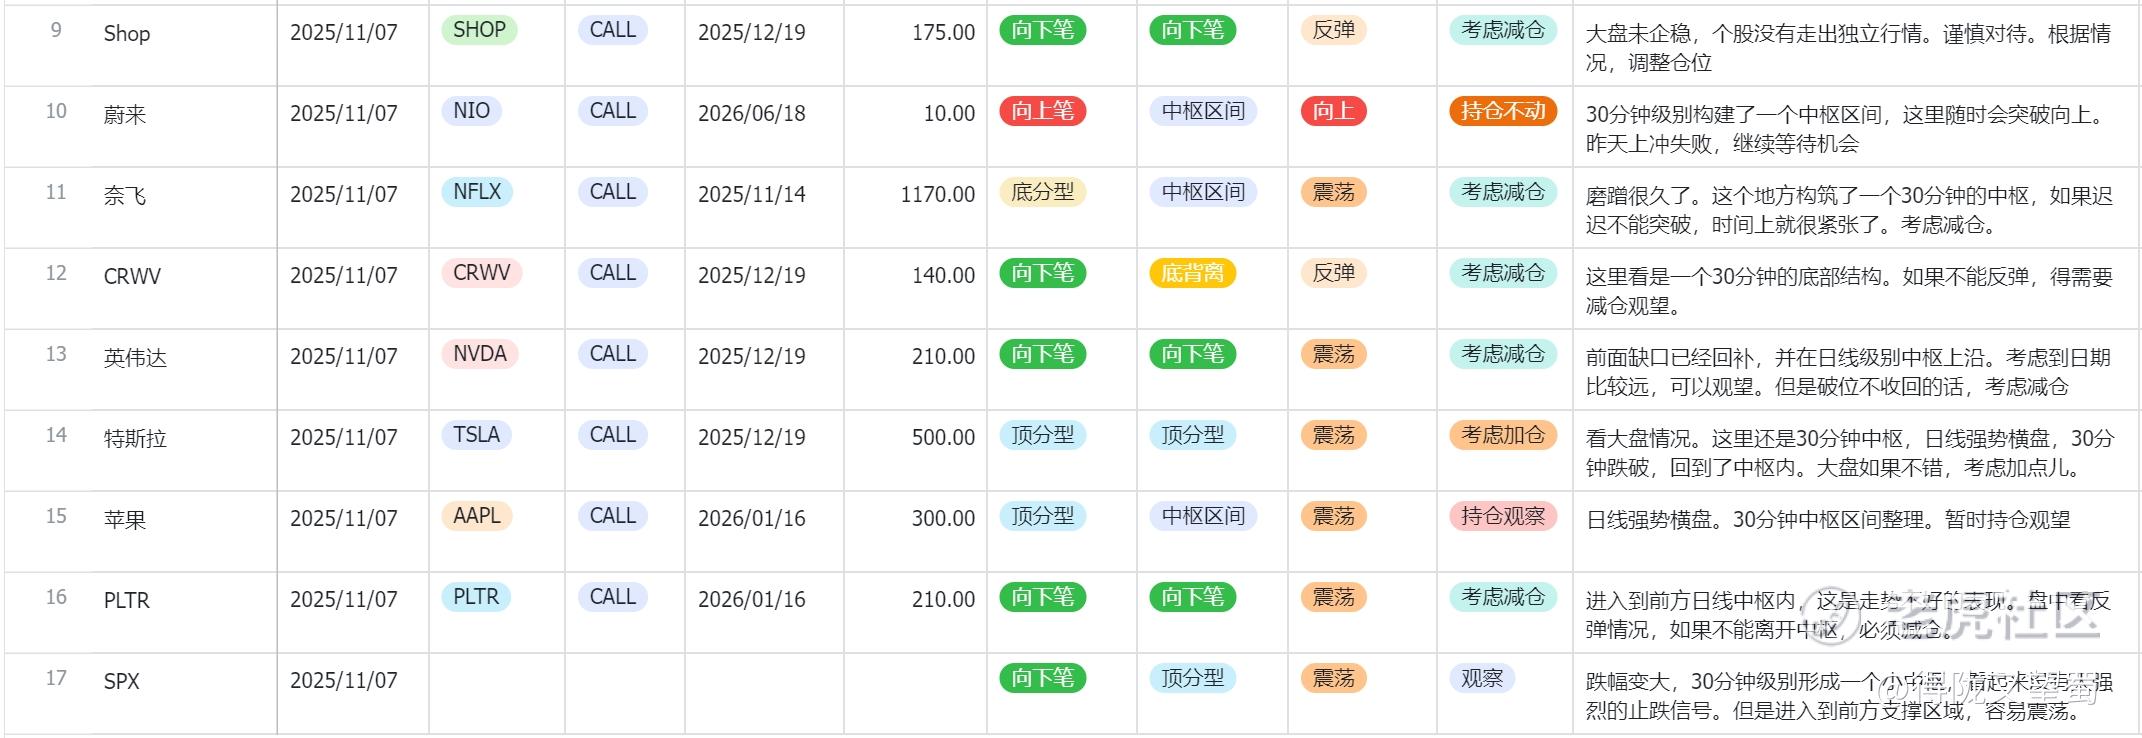Select the 反弹 tag in CRWV row
Screen dimensions: 2142x738
1333,273
